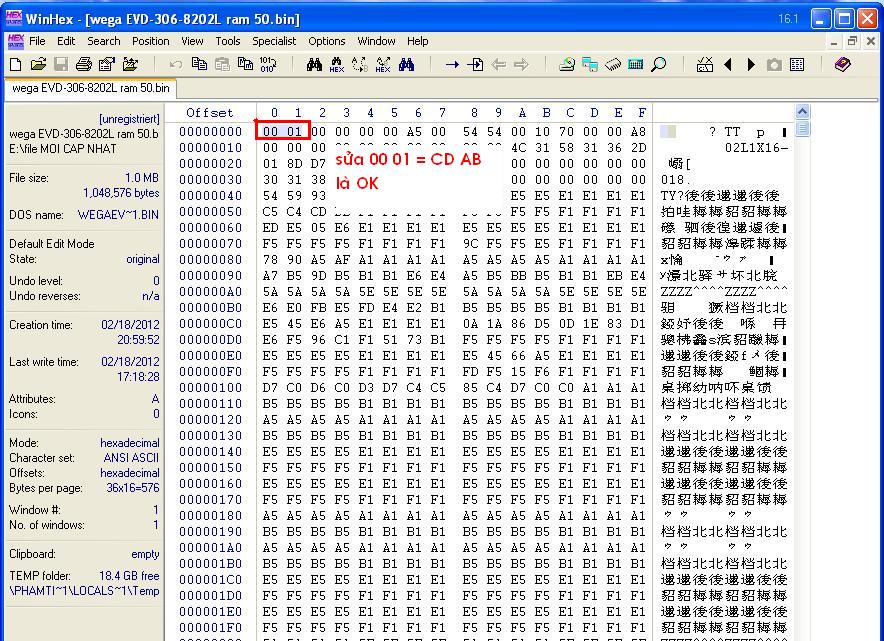Open the Options menu
The image size is (884, 641).
pyautogui.click(x=326, y=41)
